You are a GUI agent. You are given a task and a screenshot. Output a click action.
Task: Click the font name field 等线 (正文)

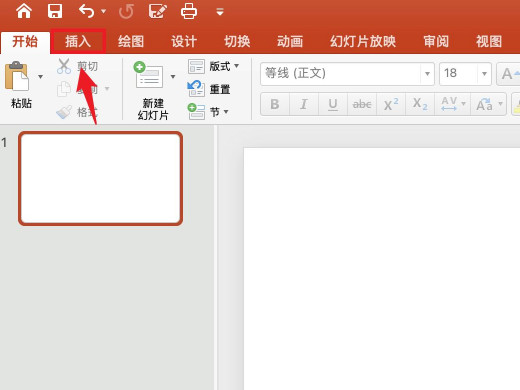[341, 74]
